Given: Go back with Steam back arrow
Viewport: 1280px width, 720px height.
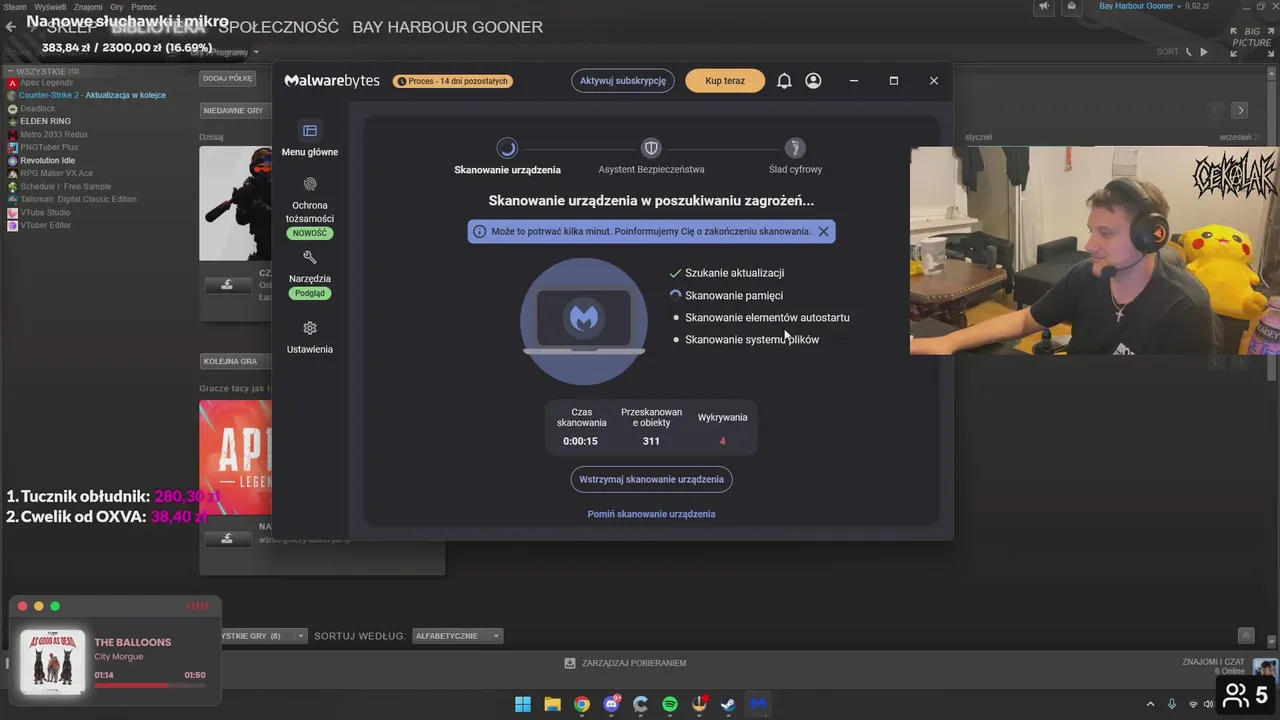Looking at the screenshot, I should click(10, 27).
